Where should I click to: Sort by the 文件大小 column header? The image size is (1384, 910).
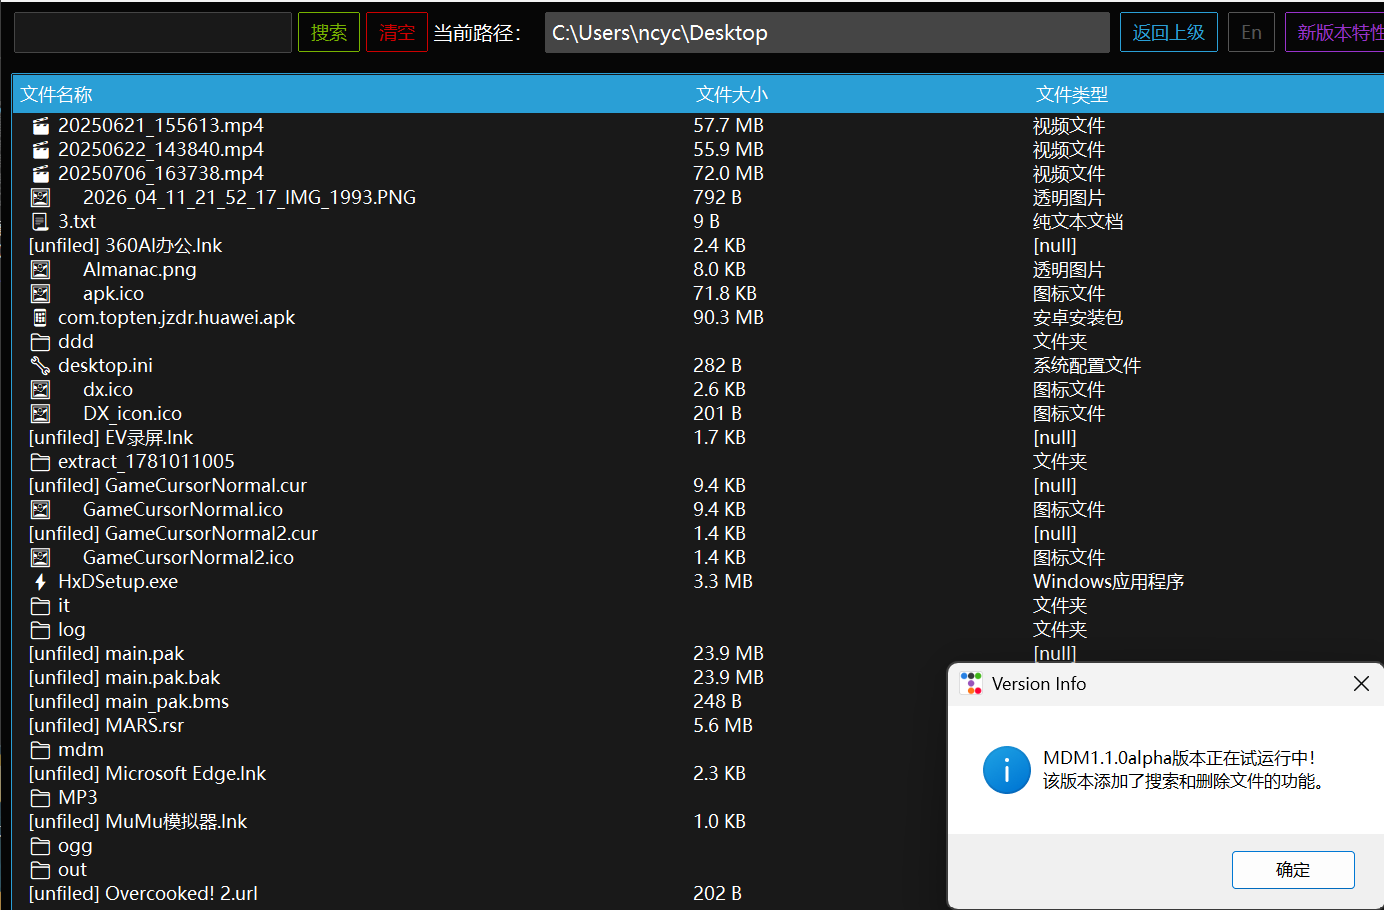point(732,94)
